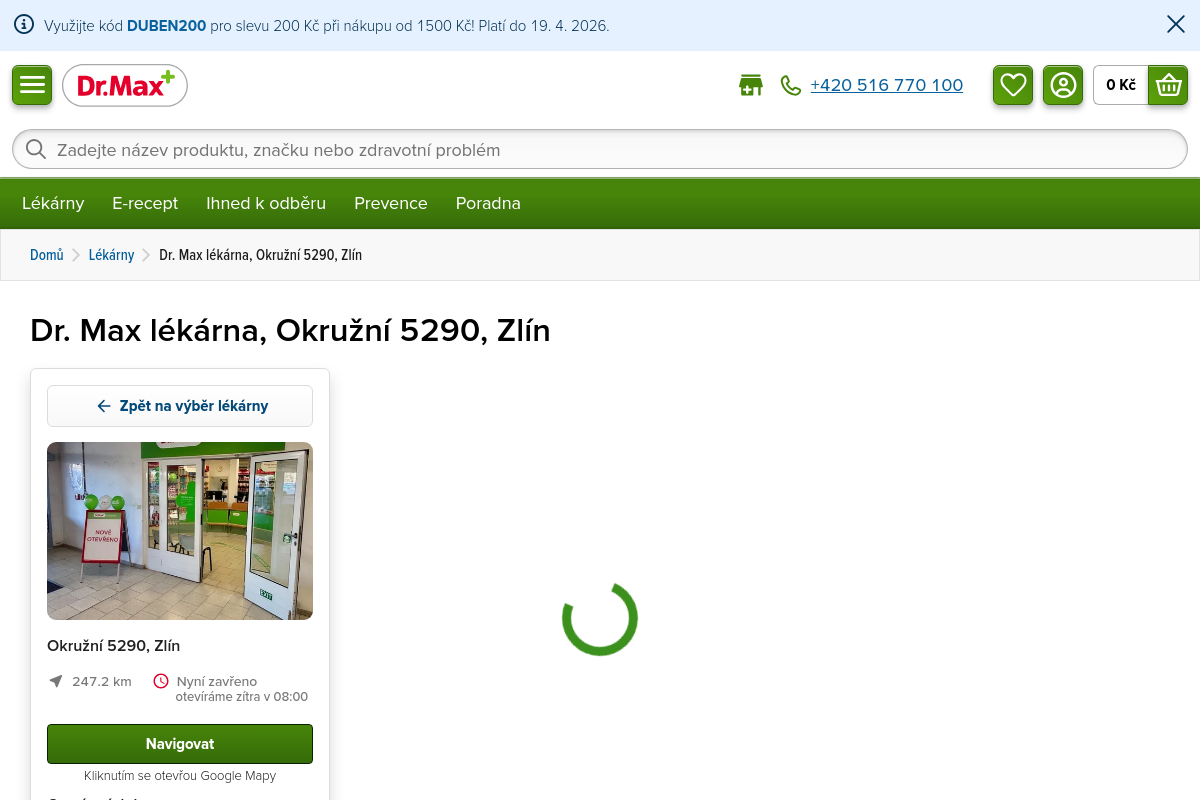Open the pharmacy store locator icon
Screen dimensions: 1200x800
750,86
